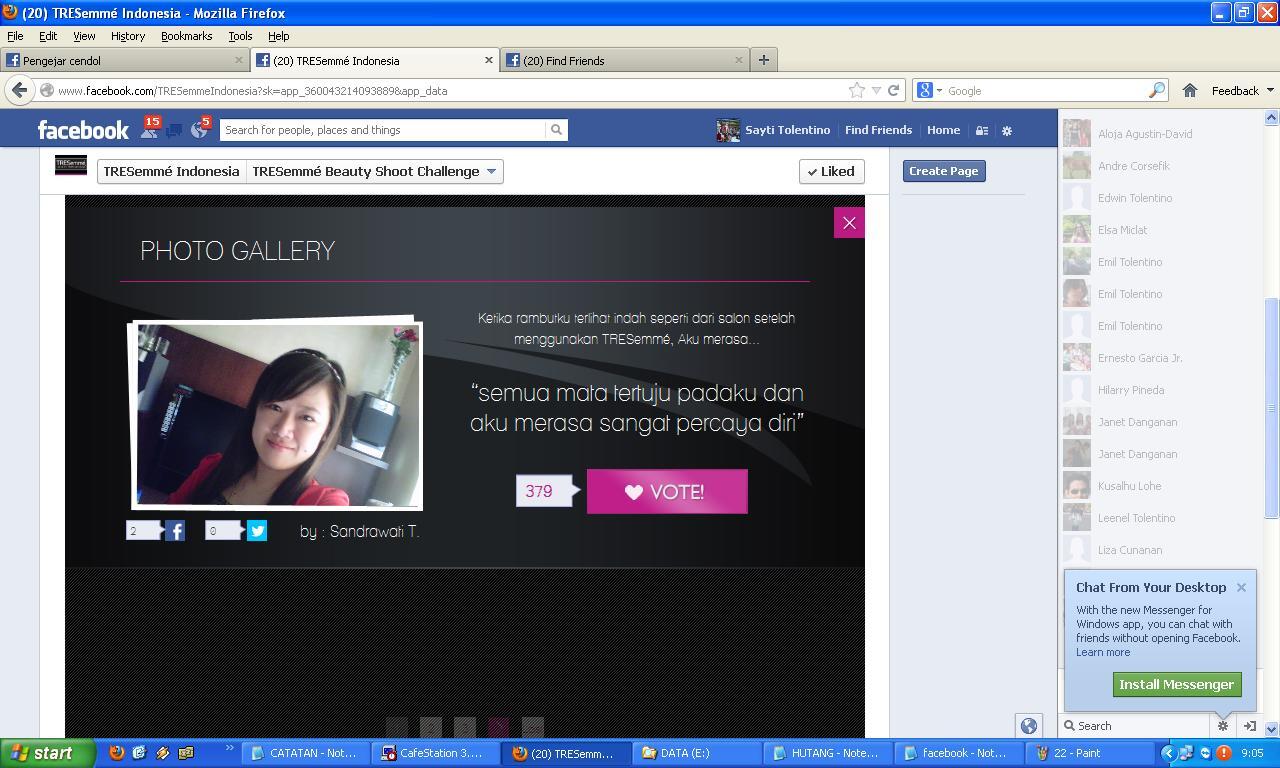The image size is (1280, 768).
Task: Toggle the Liked button for TRESemmé page
Action: (831, 171)
